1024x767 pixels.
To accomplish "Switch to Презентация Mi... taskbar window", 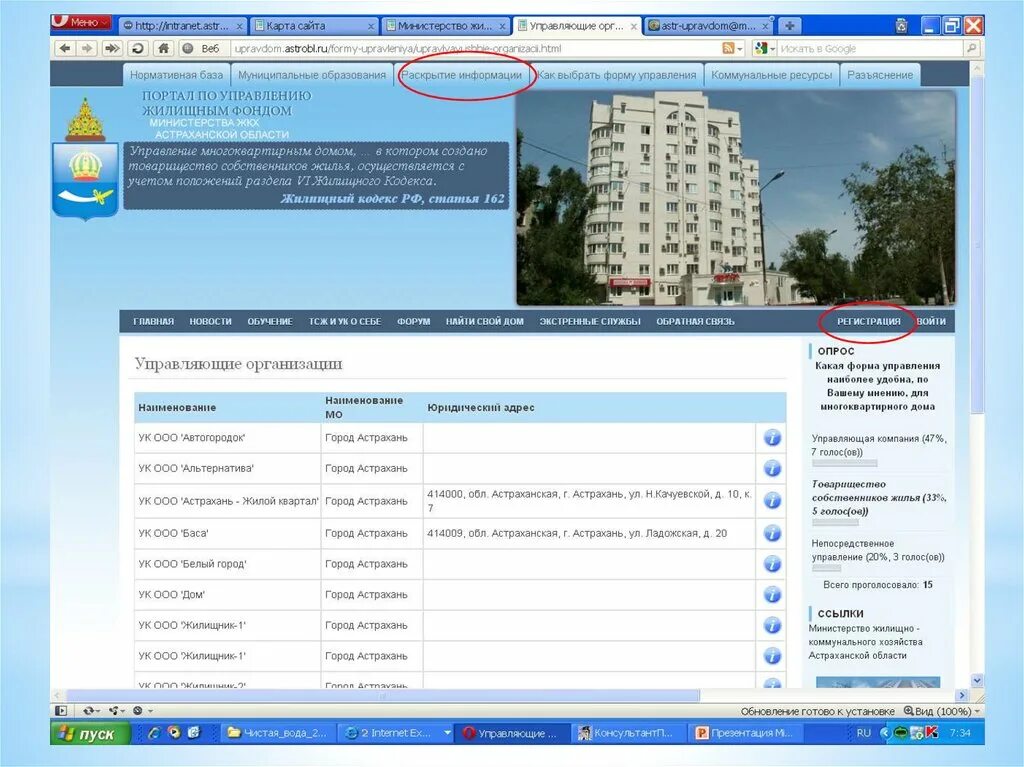I will click(746, 733).
